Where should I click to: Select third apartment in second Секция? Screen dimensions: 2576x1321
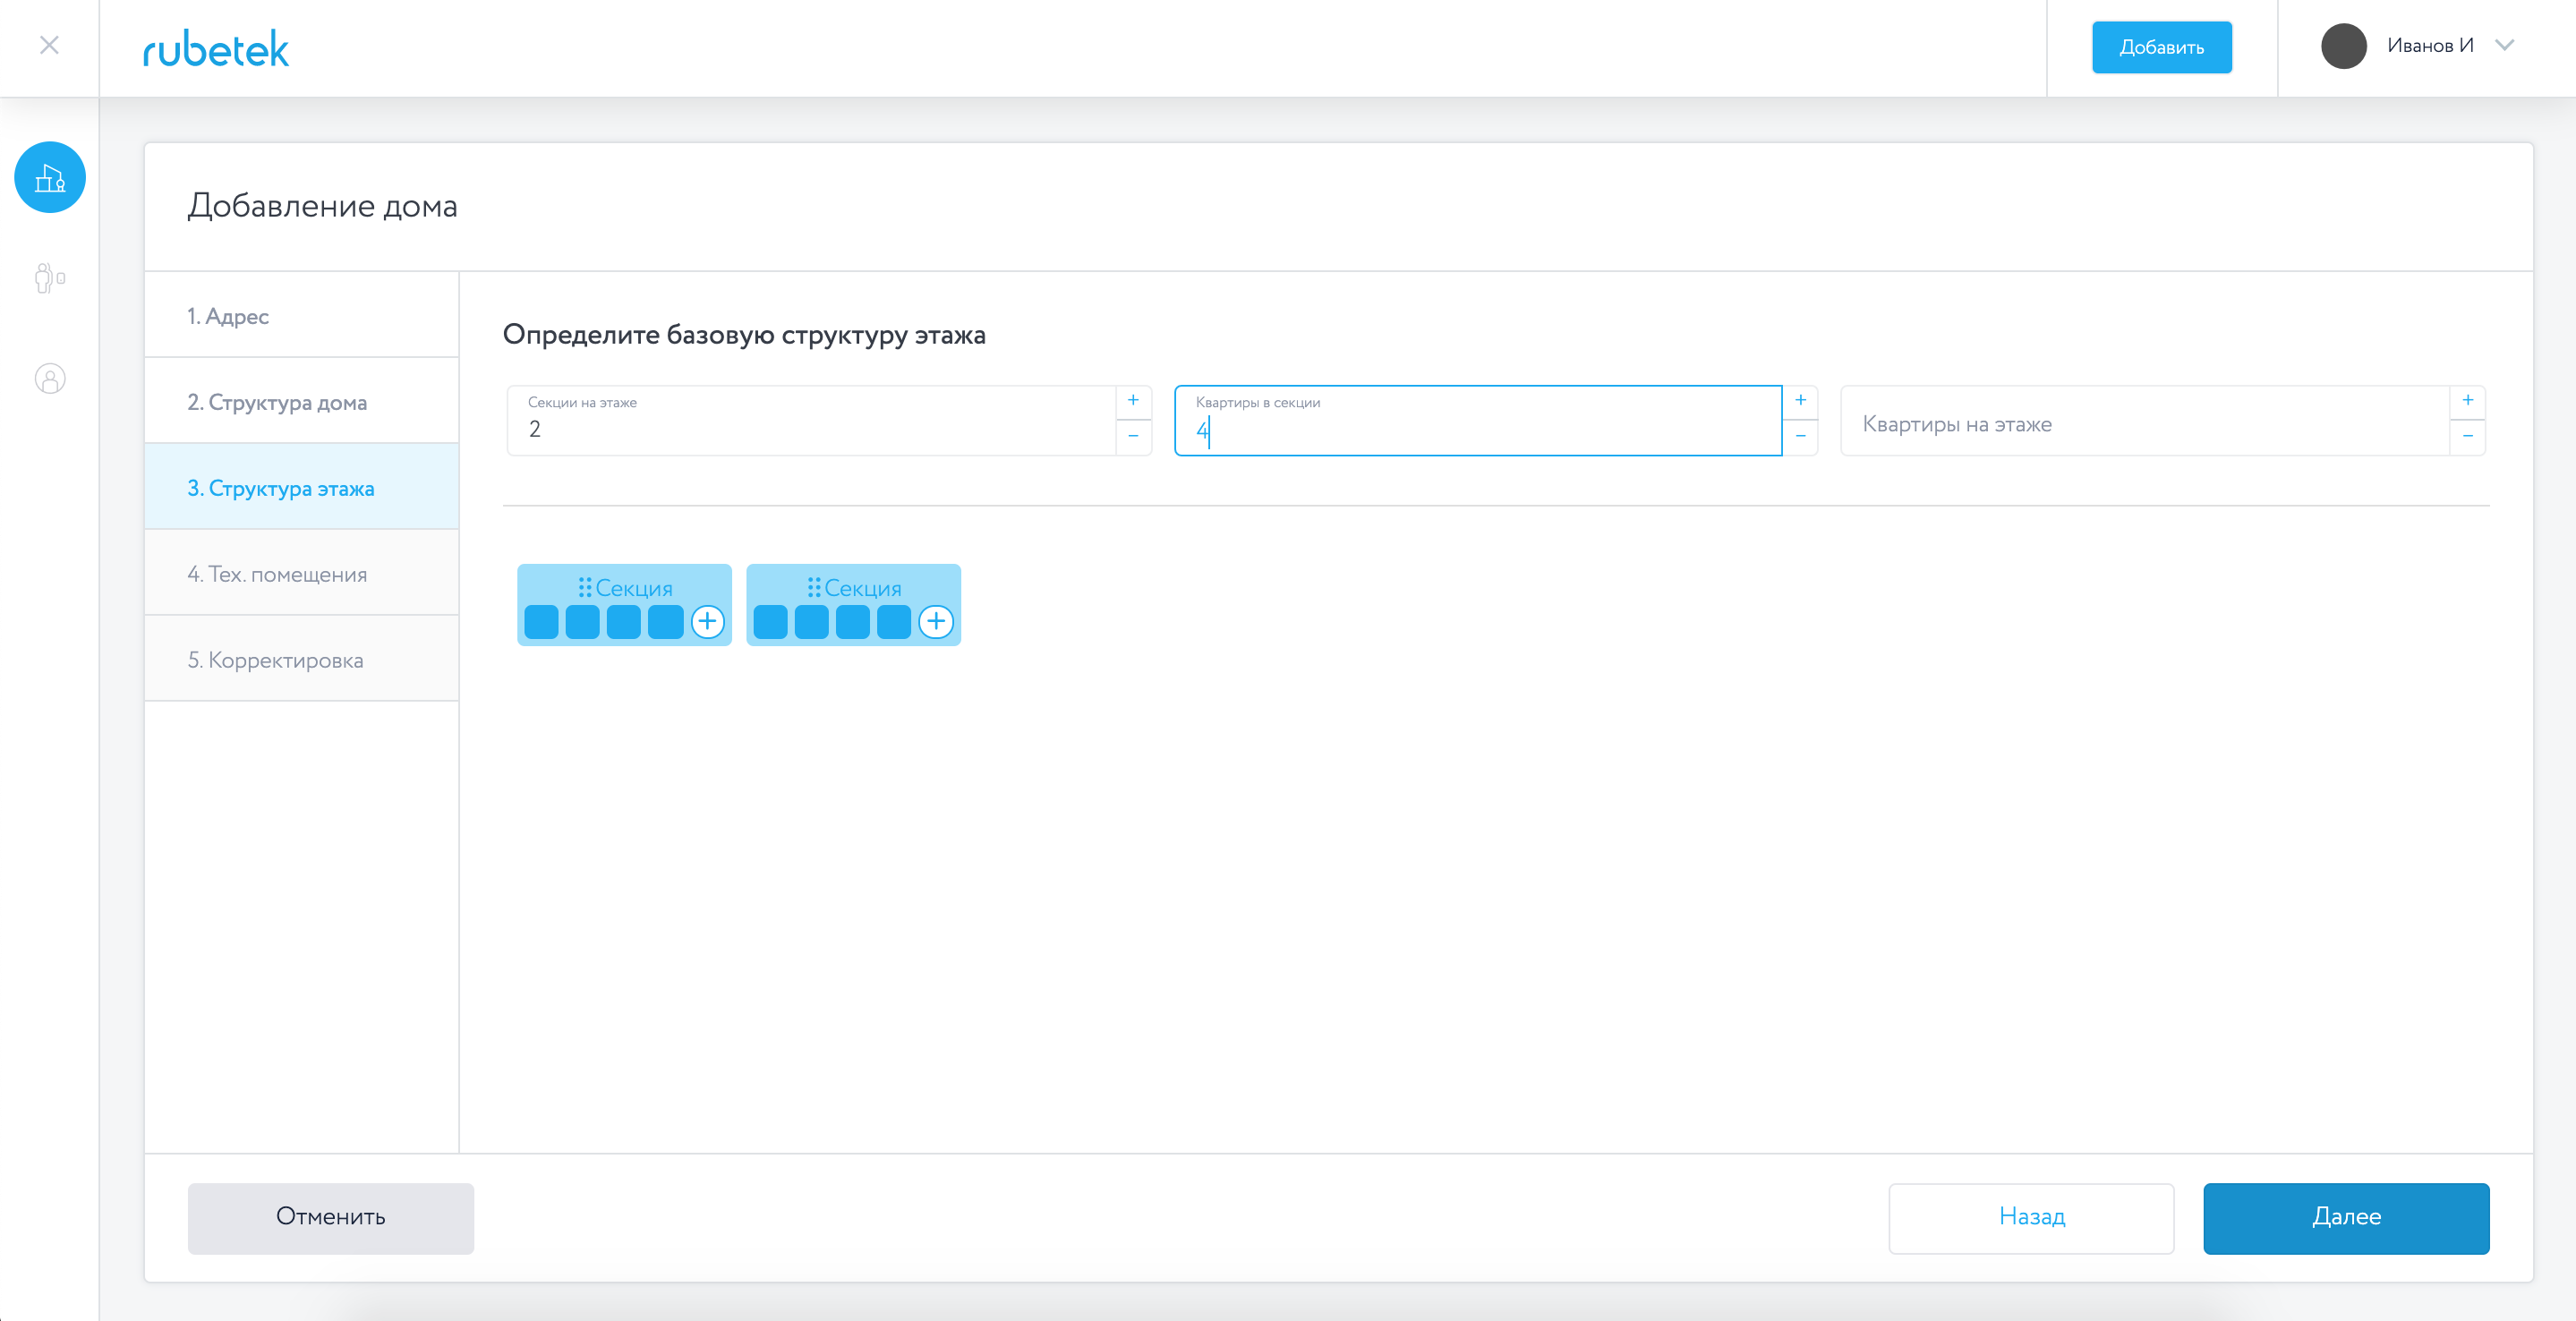pyautogui.click(x=852, y=622)
